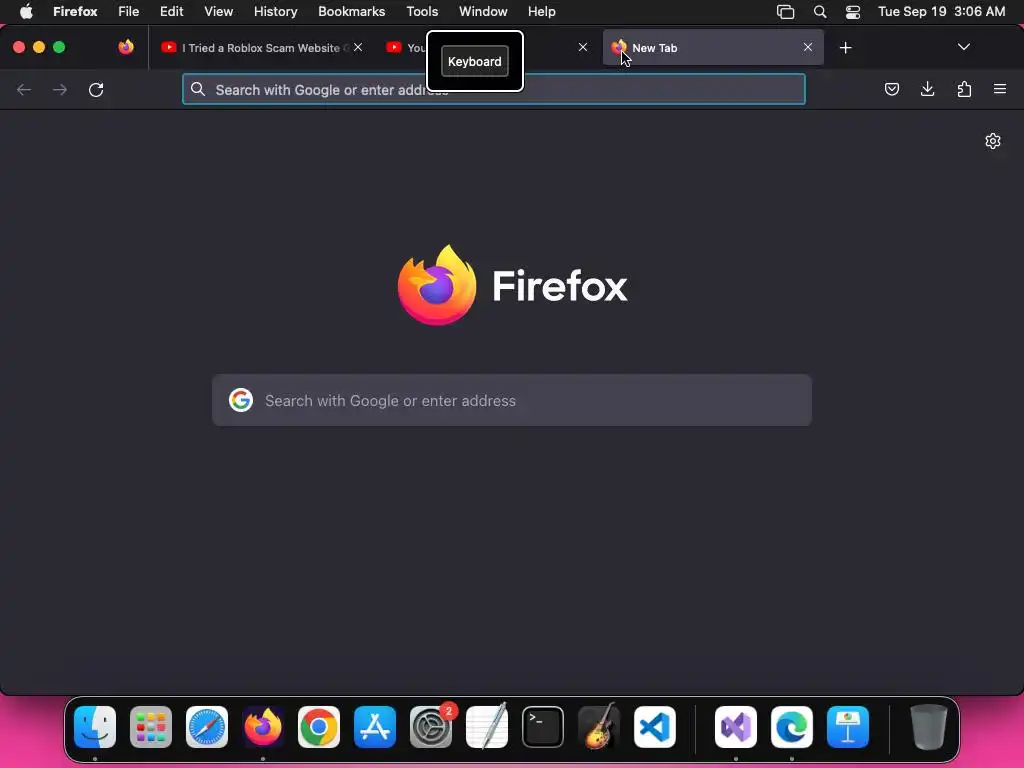
Task: Open the New Tab personalize gear
Action: point(993,141)
